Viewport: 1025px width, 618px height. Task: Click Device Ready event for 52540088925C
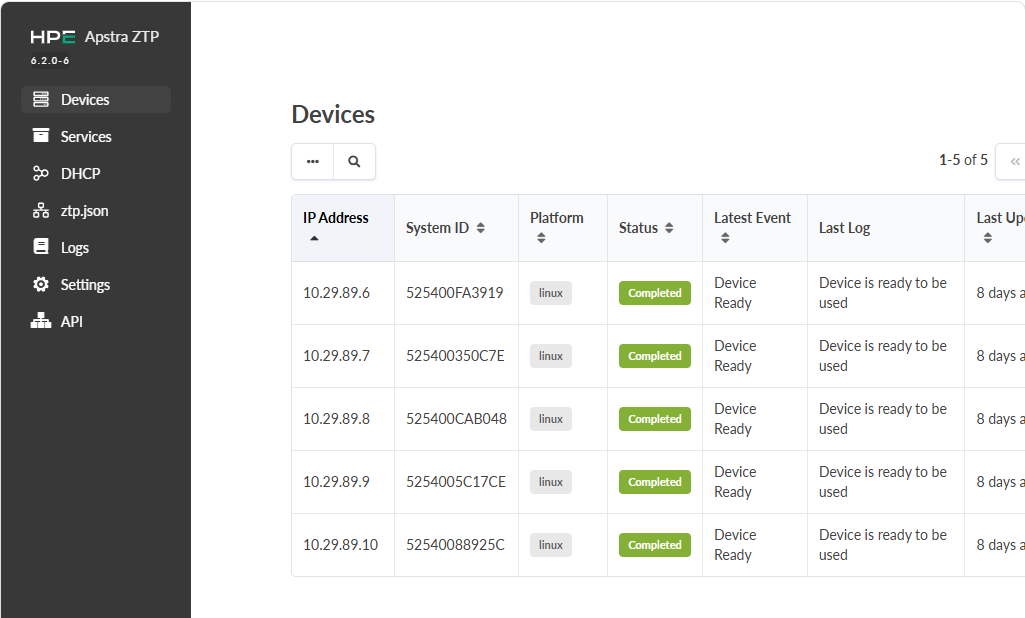pos(735,545)
